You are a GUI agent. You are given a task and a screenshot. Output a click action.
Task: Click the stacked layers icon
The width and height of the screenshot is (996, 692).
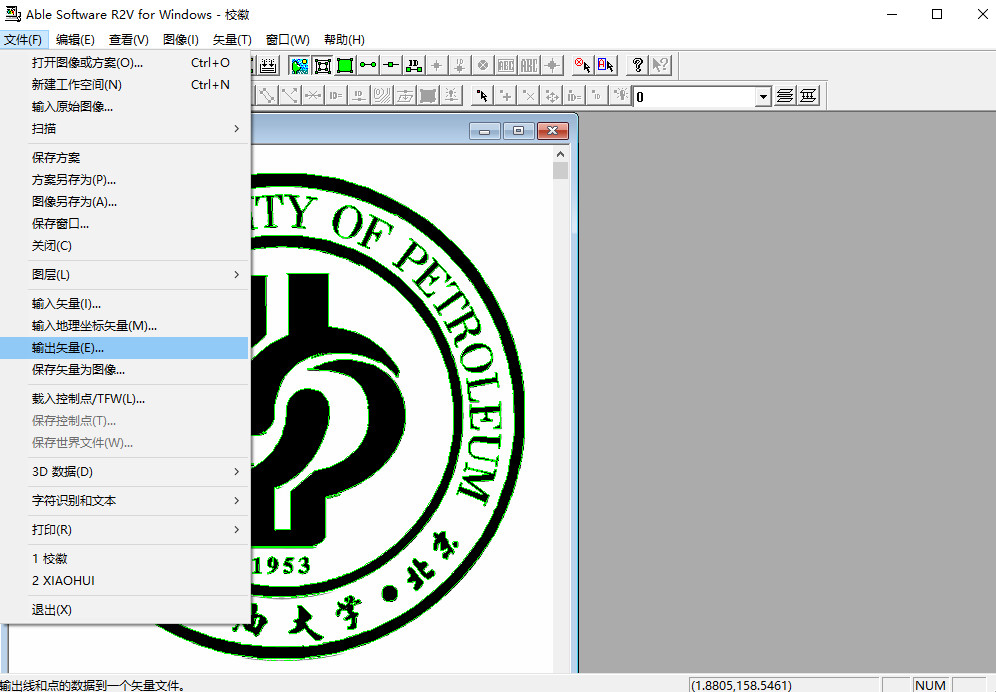[785, 96]
